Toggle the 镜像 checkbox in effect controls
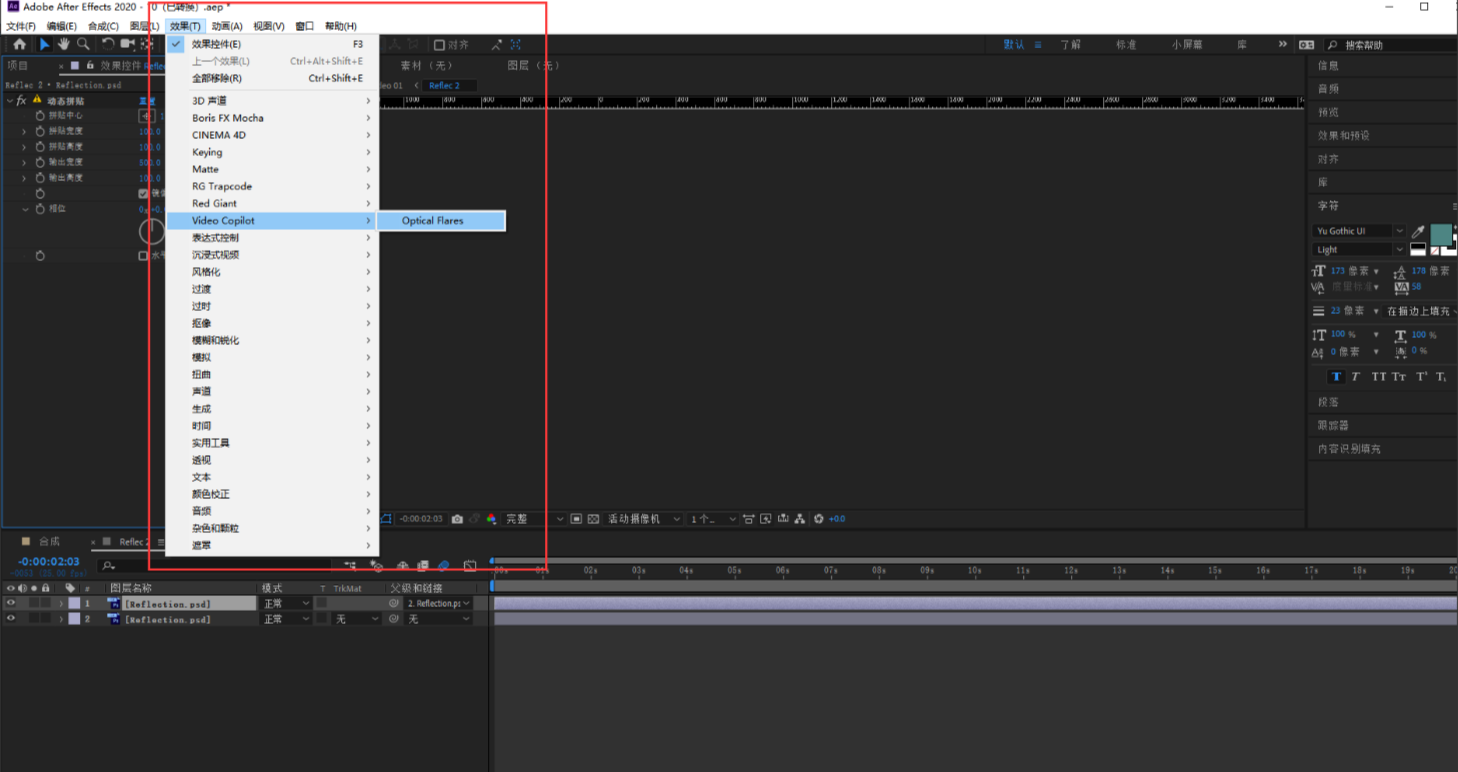 click(x=143, y=193)
